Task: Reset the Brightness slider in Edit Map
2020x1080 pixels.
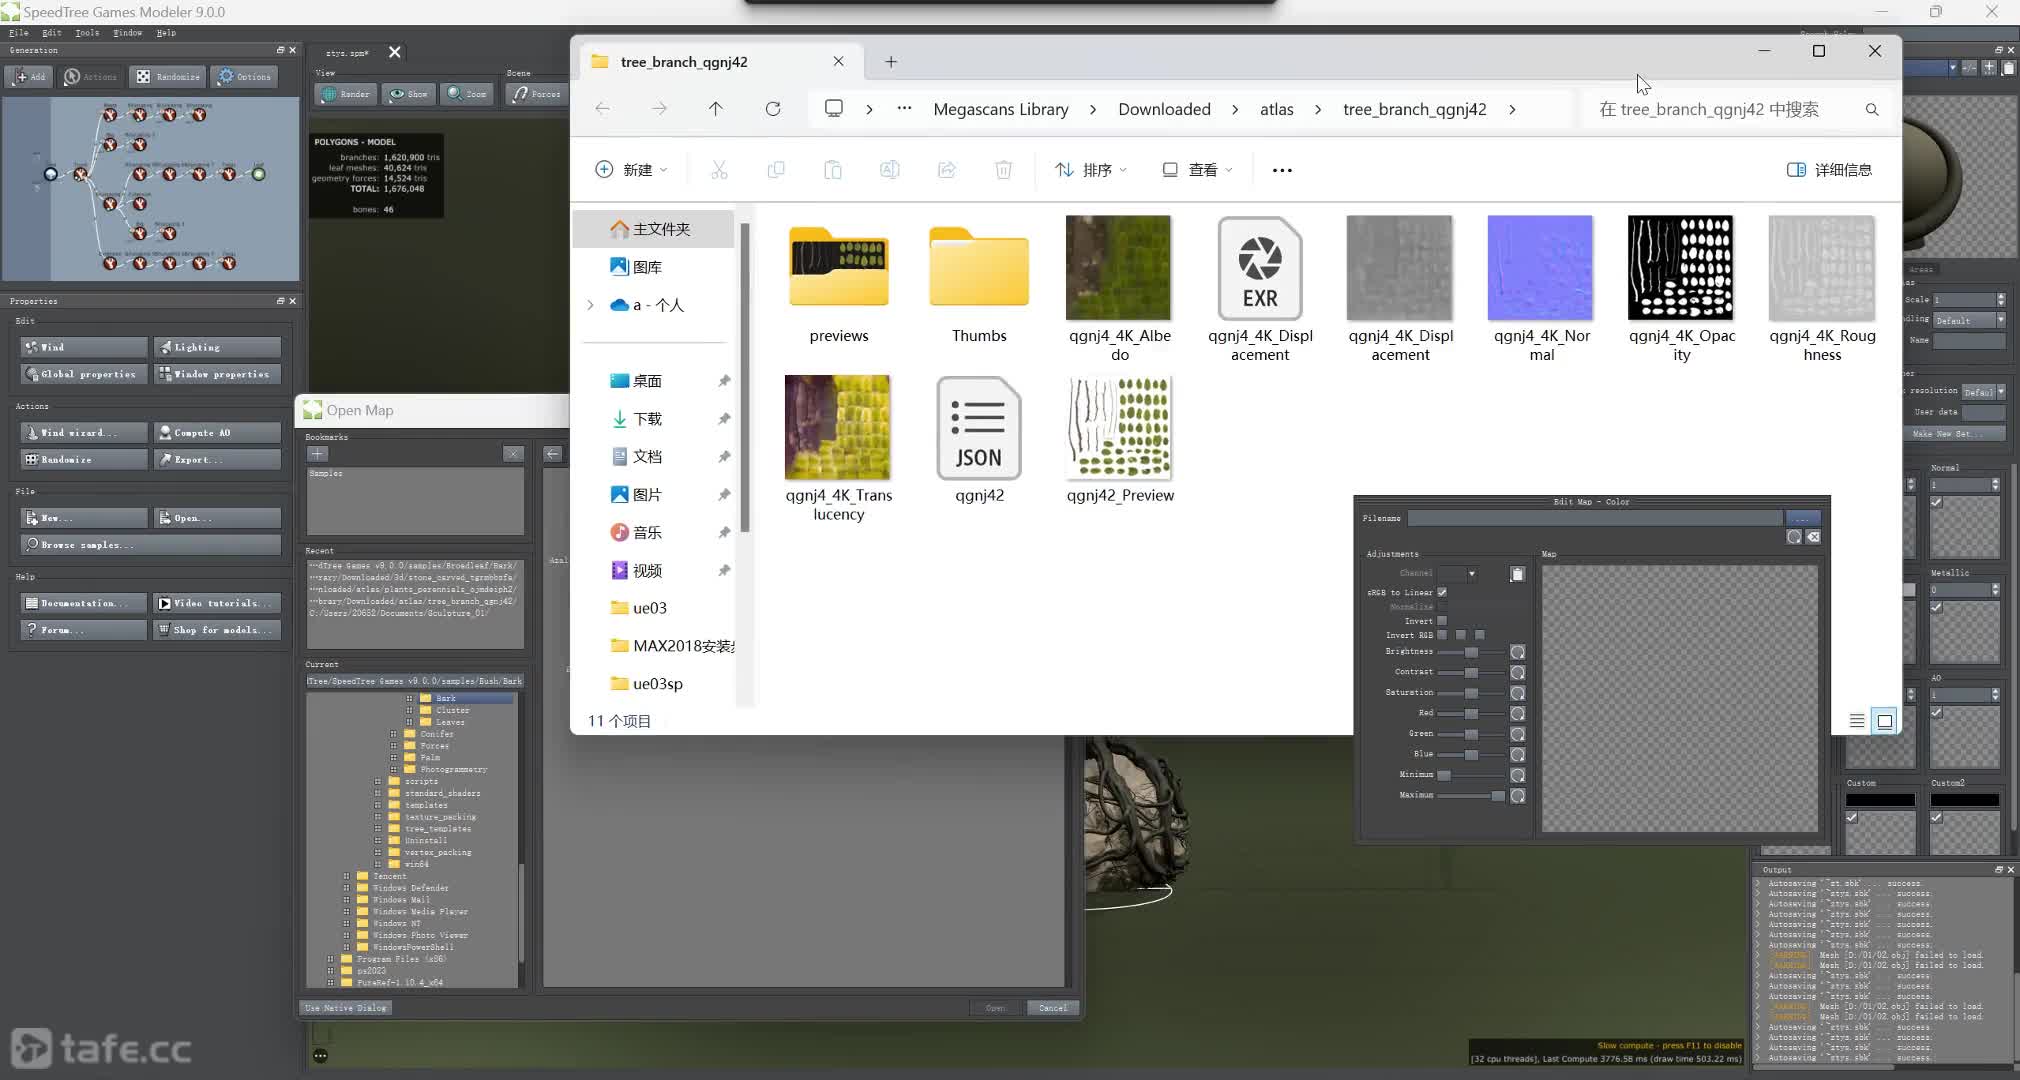Action: tap(1517, 652)
